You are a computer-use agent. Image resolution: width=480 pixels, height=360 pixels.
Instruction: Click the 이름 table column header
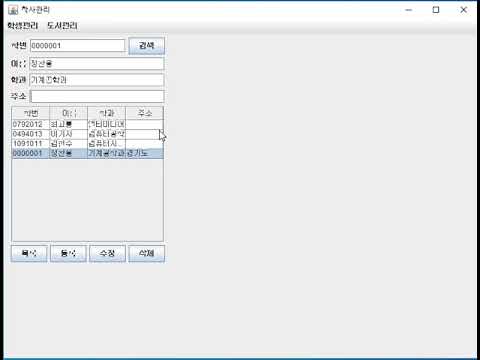click(69, 113)
